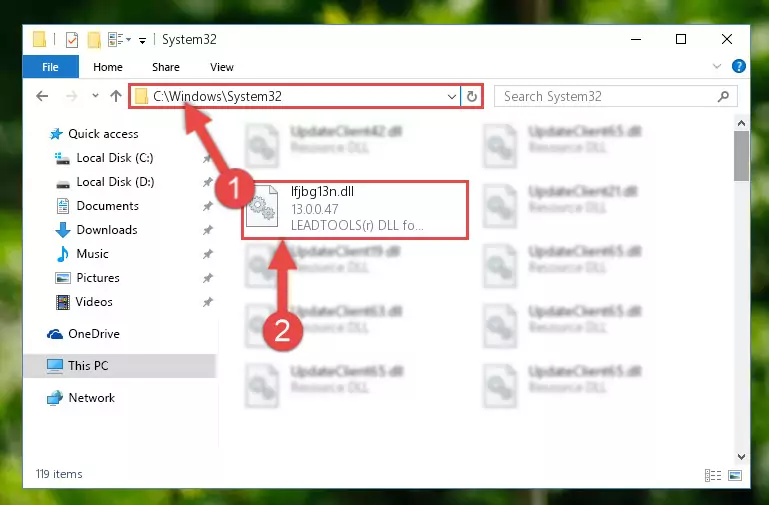
Task: Click the 13.0.0.47 version text
Action: tap(314, 209)
